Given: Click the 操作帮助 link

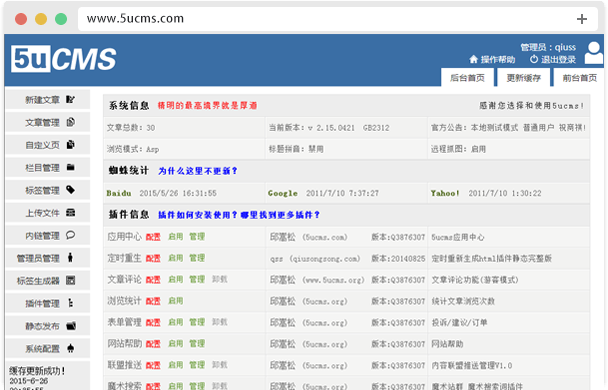Looking at the screenshot, I should coord(498,60).
